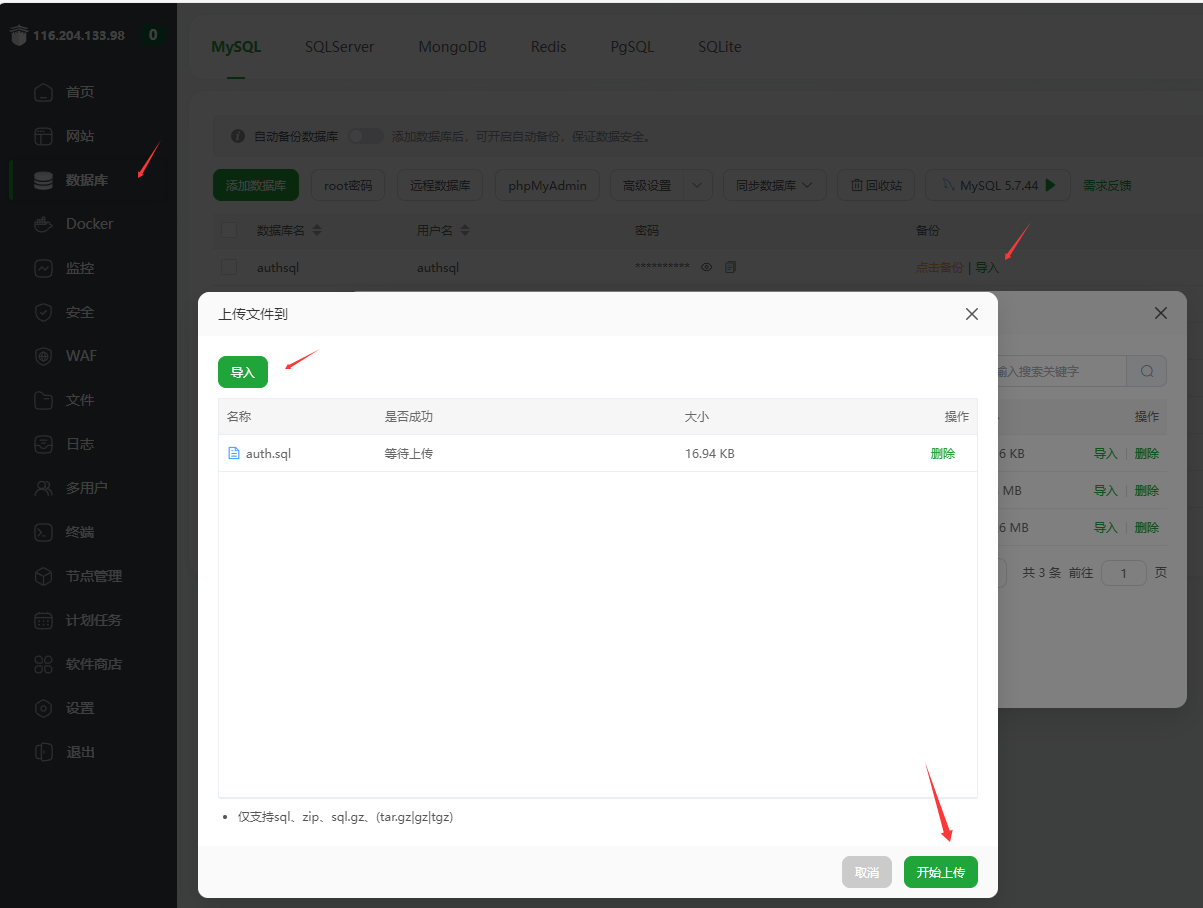The width and height of the screenshot is (1203, 908).
Task: Click the start upload (开始上传) button
Action: click(x=940, y=872)
